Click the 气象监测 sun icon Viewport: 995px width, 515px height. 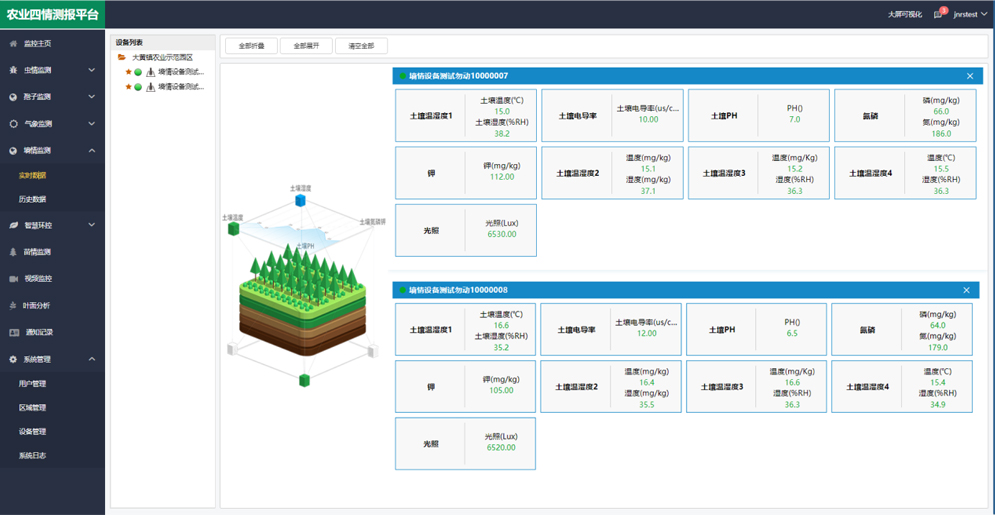click(x=13, y=124)
